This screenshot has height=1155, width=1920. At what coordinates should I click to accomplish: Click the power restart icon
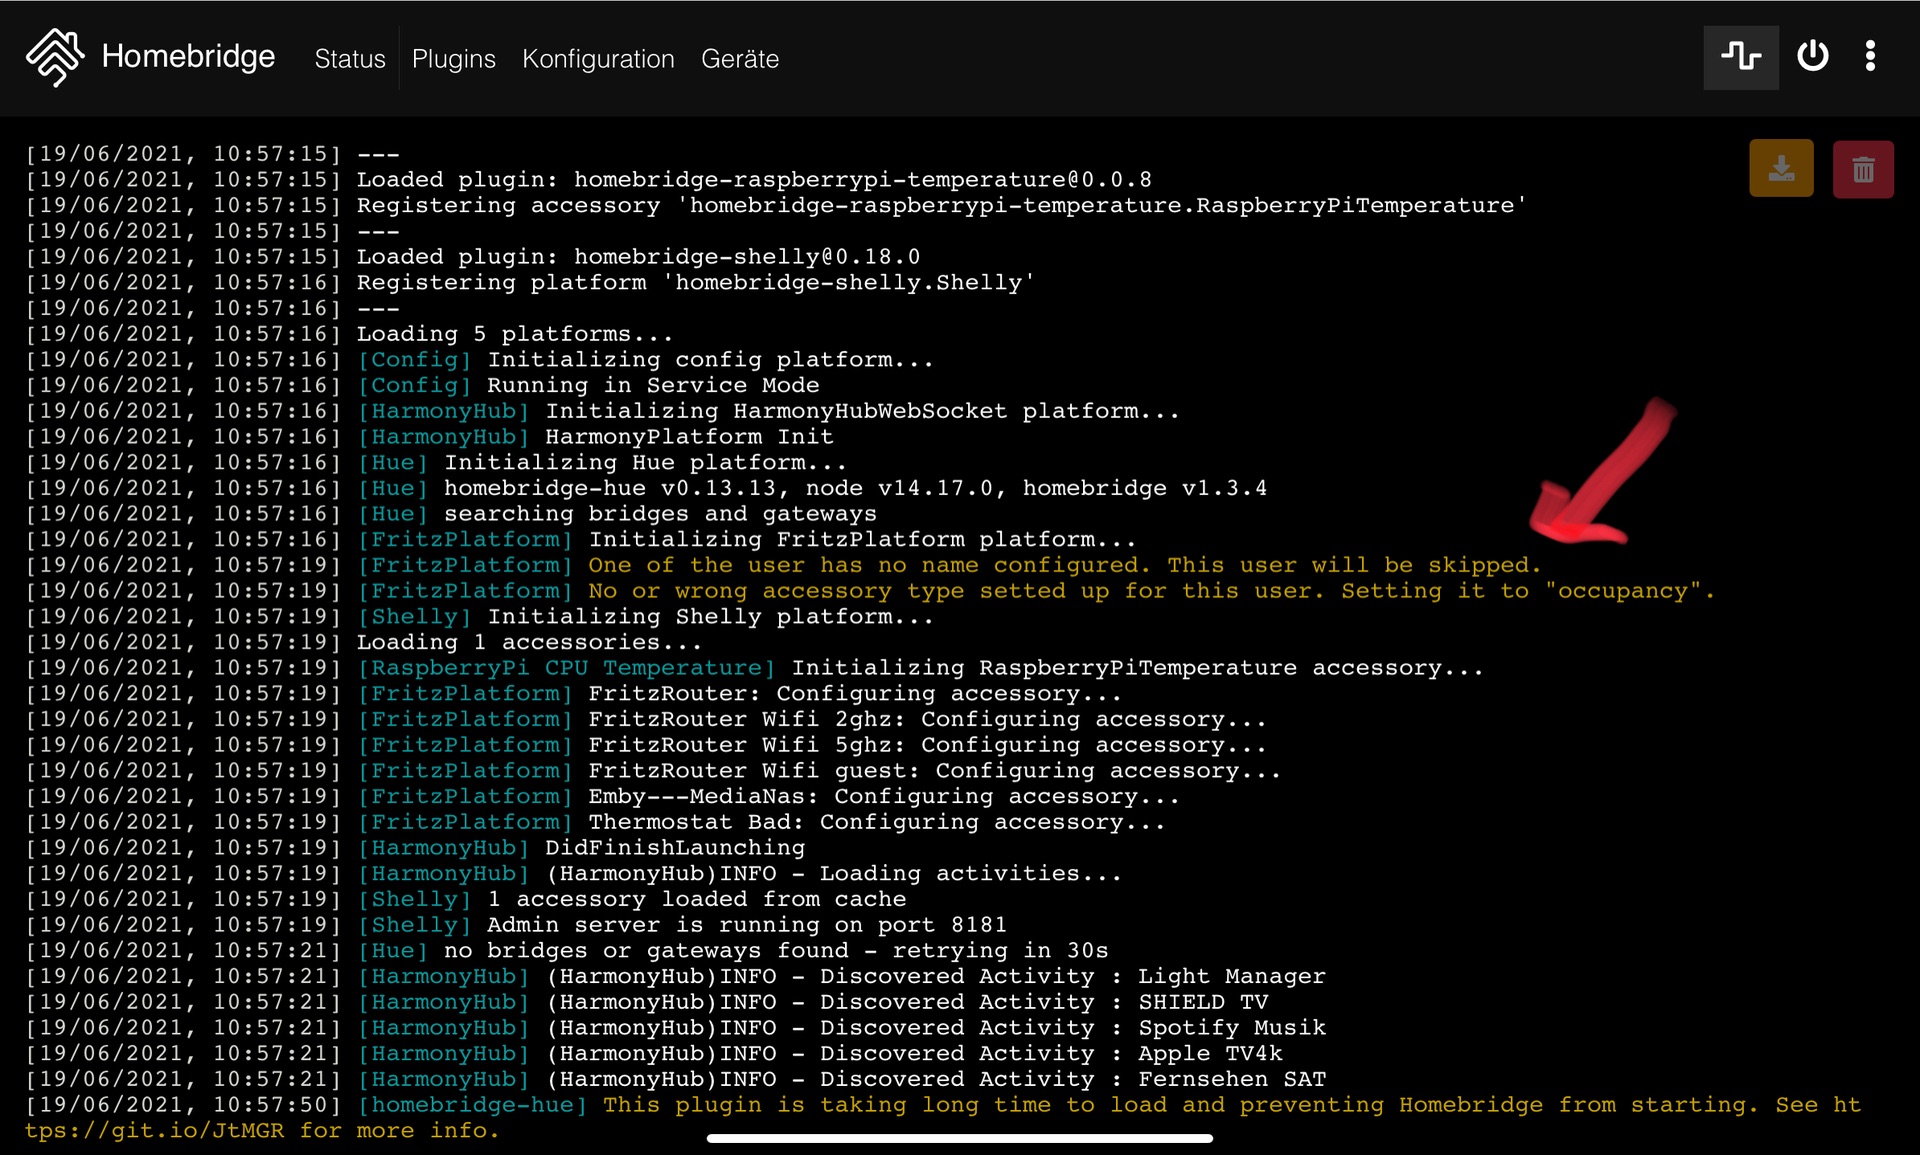pos(1812,56)
